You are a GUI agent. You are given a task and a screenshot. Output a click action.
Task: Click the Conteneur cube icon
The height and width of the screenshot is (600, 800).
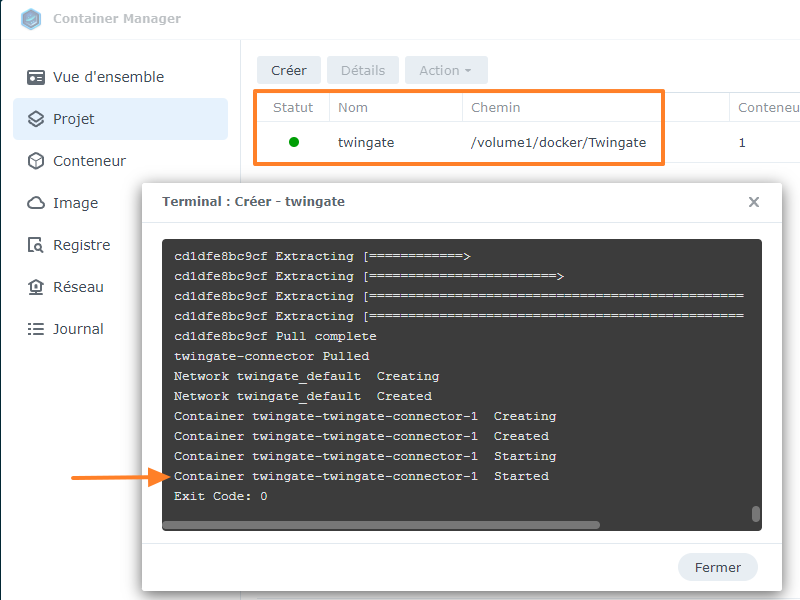36,161
